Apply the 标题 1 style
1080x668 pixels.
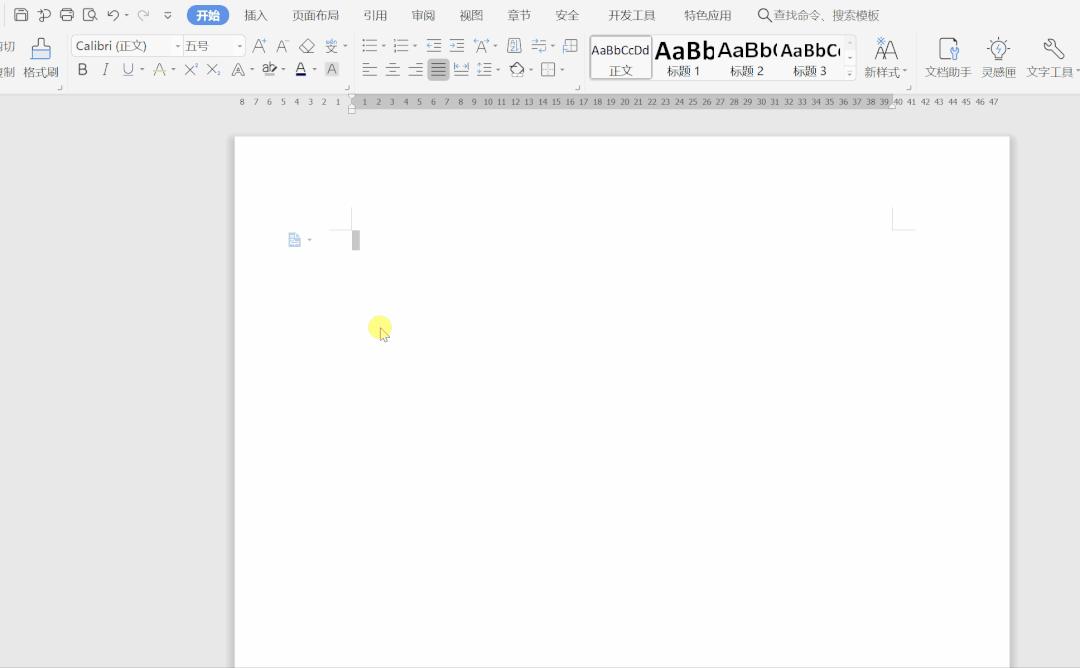(x=684, y=58)
